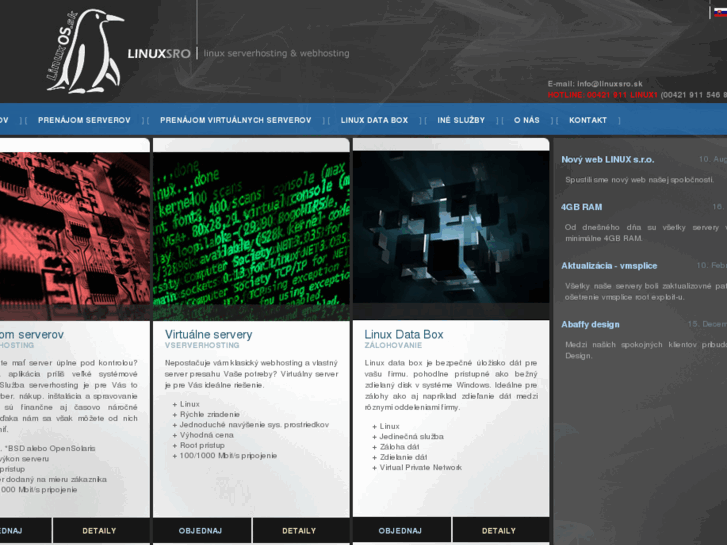Click Objednaj under Virtuálne servery
Viewport: 727px width, 545px height.
pyautogui.click(x=201, y=531)
